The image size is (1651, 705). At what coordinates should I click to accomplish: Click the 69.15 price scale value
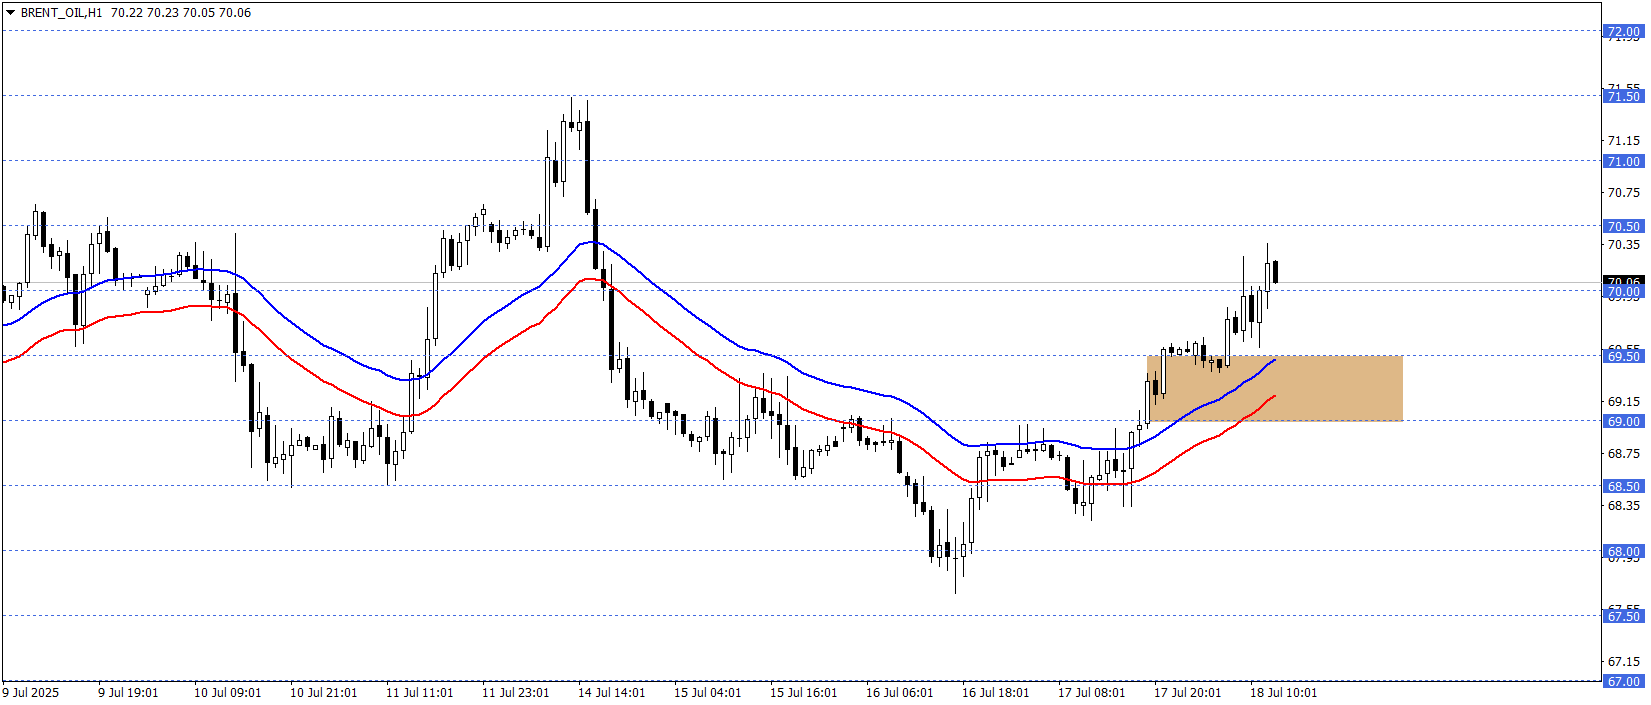point(1624,401)
